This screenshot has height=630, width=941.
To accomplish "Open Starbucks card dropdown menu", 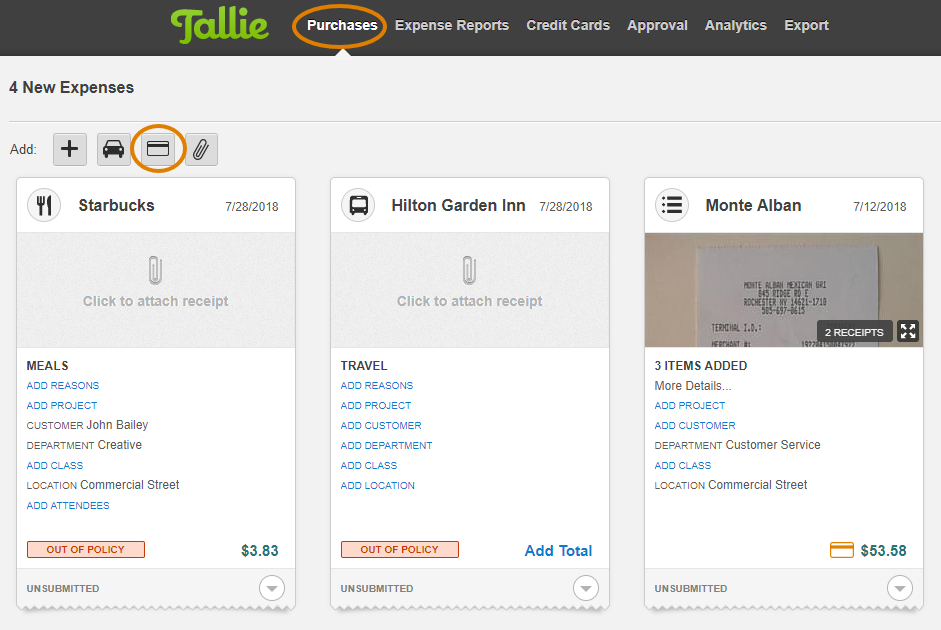I will [x=272, y=588].
